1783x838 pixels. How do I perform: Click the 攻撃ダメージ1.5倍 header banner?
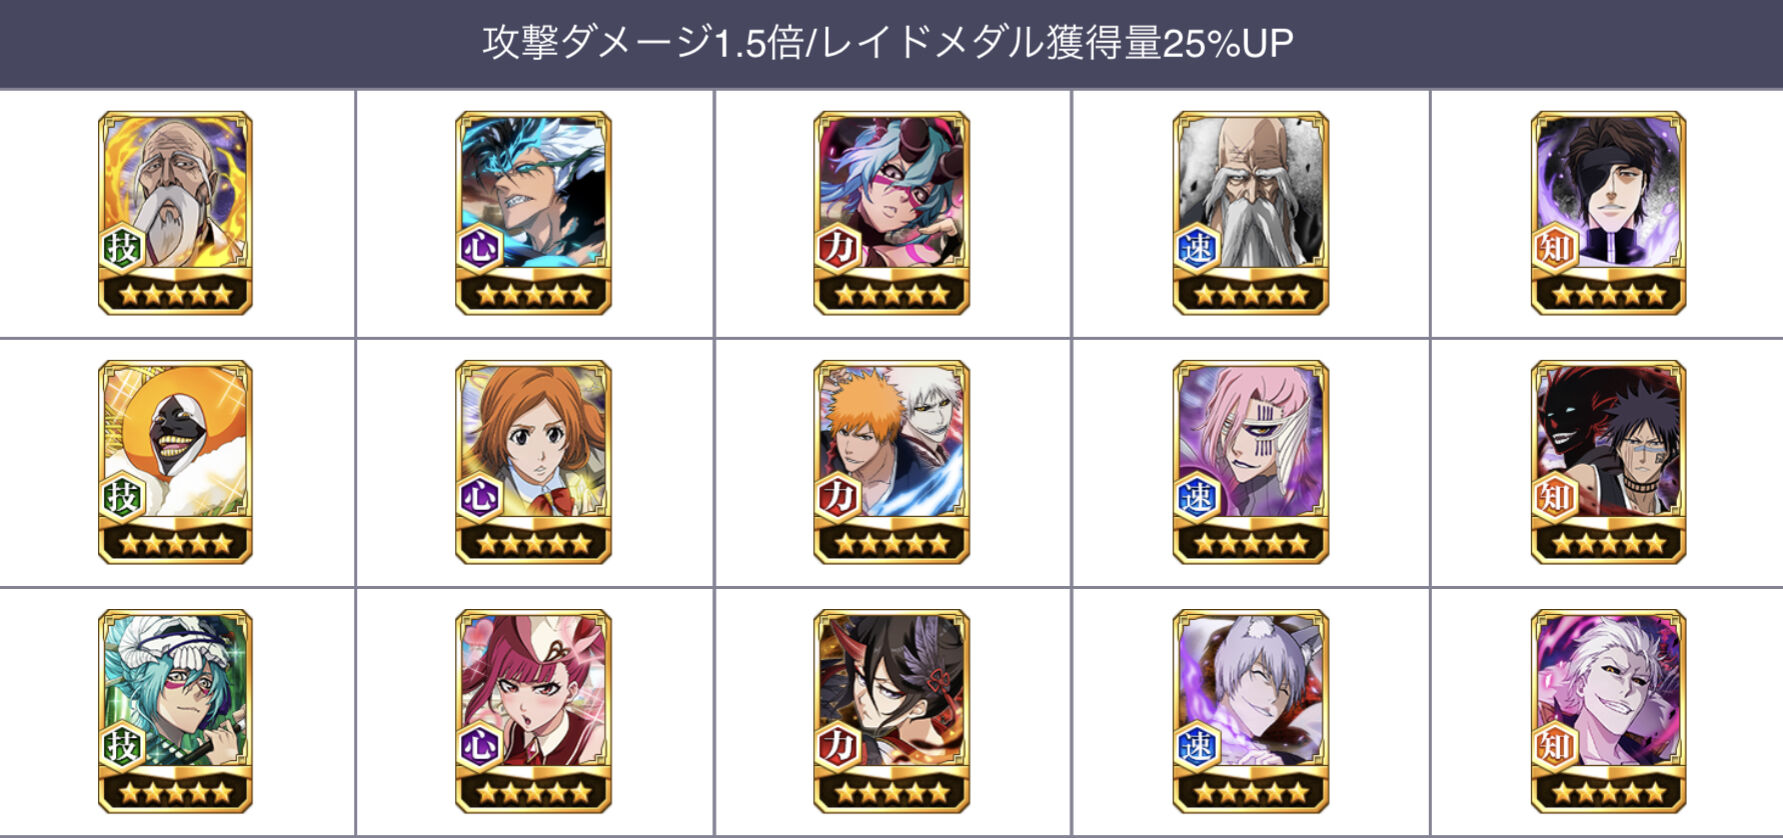pos(891,43)
